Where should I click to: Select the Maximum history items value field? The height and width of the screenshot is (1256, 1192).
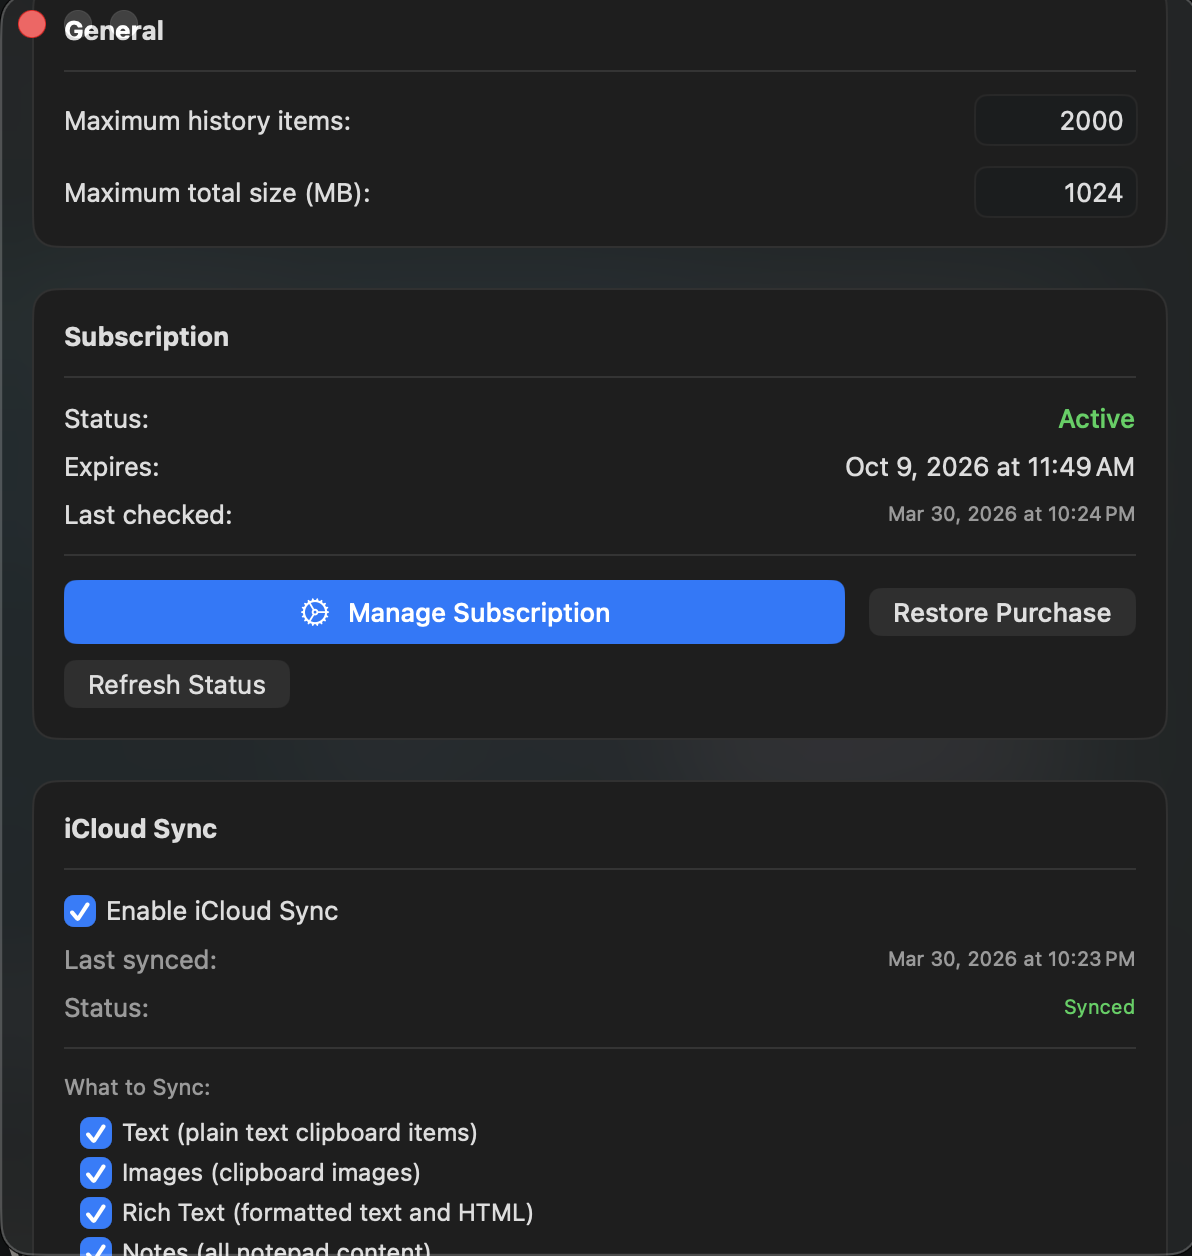tap(1055, 120)
